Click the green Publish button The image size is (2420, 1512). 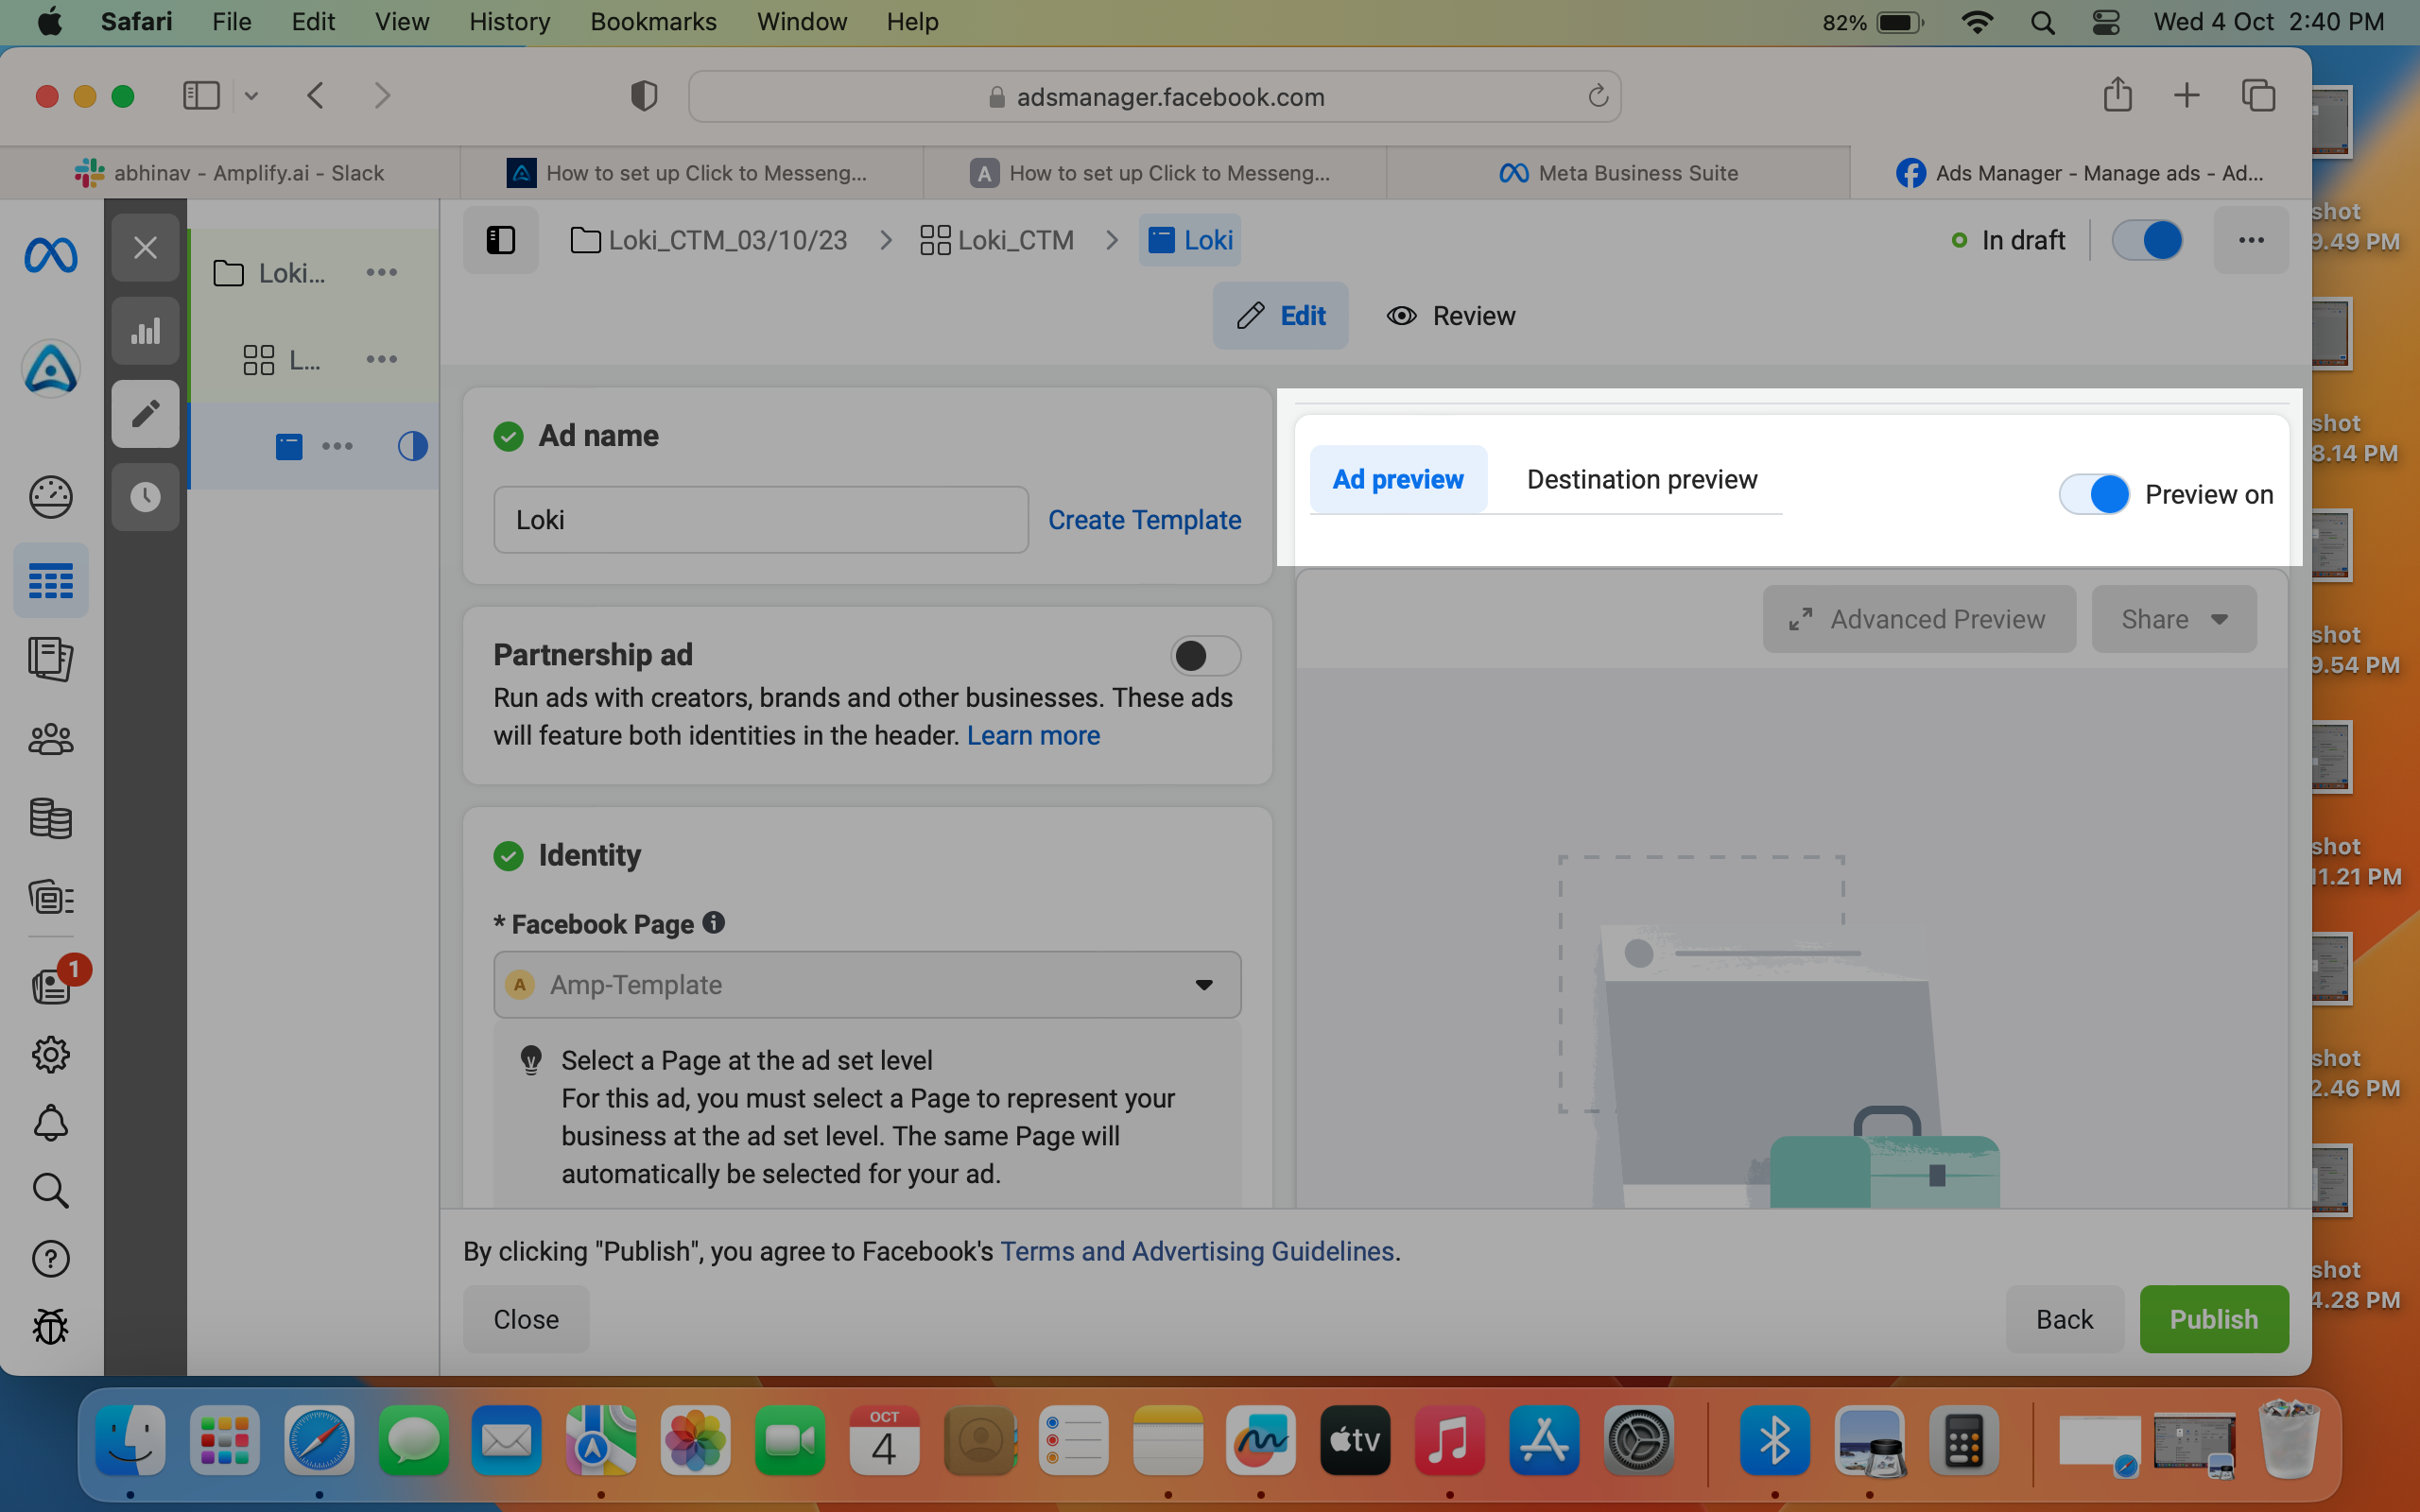pyautogui.click(x=2213, y=1319)
